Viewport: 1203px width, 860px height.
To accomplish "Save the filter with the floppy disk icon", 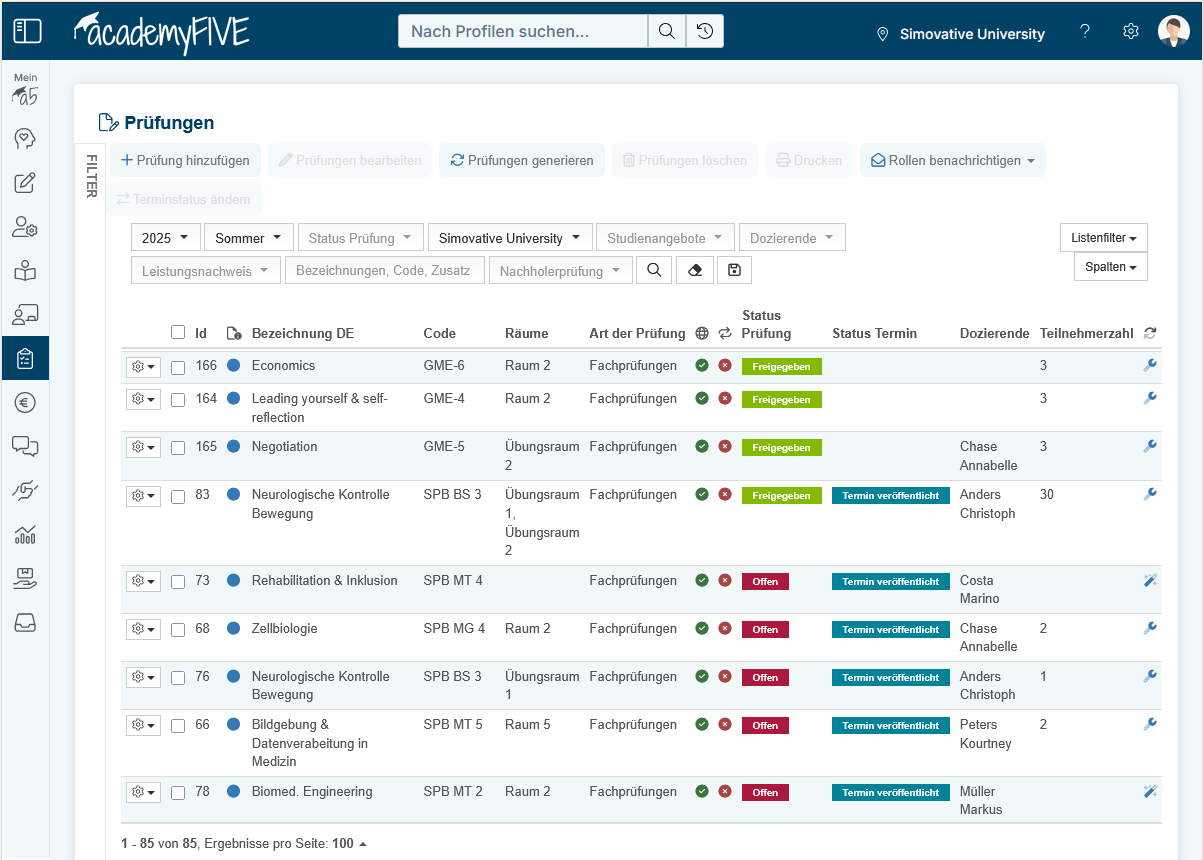I will [734, 270].
